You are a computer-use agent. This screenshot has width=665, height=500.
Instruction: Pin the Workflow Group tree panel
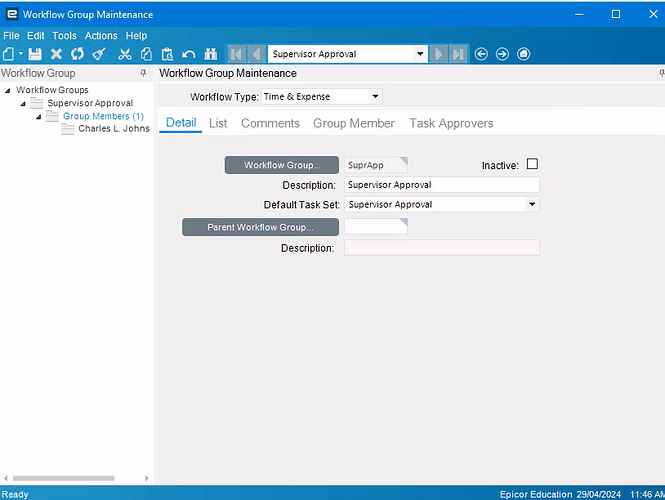tap(143, 73)
